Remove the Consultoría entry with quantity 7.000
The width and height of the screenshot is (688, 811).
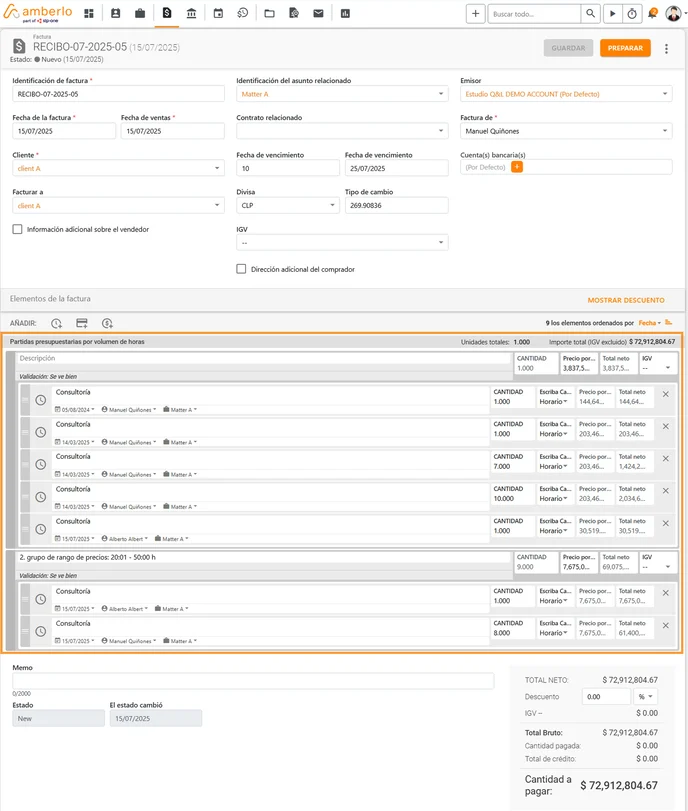[x=666, y=459]
